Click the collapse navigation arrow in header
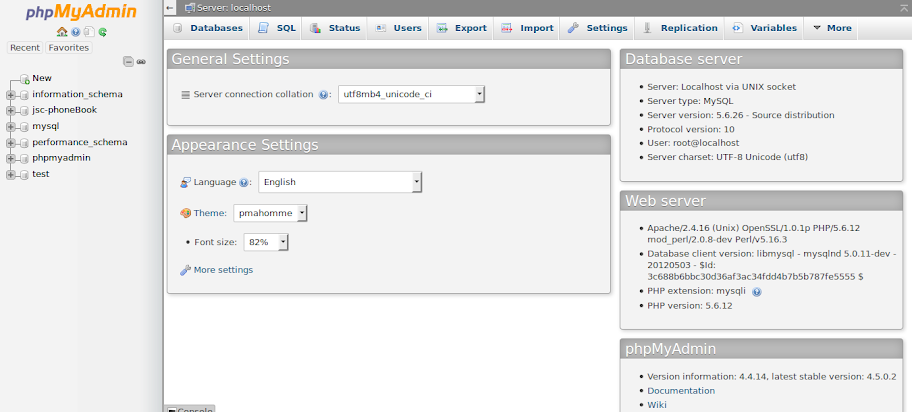This screenshot has height=412, width=912. point(169,8)
